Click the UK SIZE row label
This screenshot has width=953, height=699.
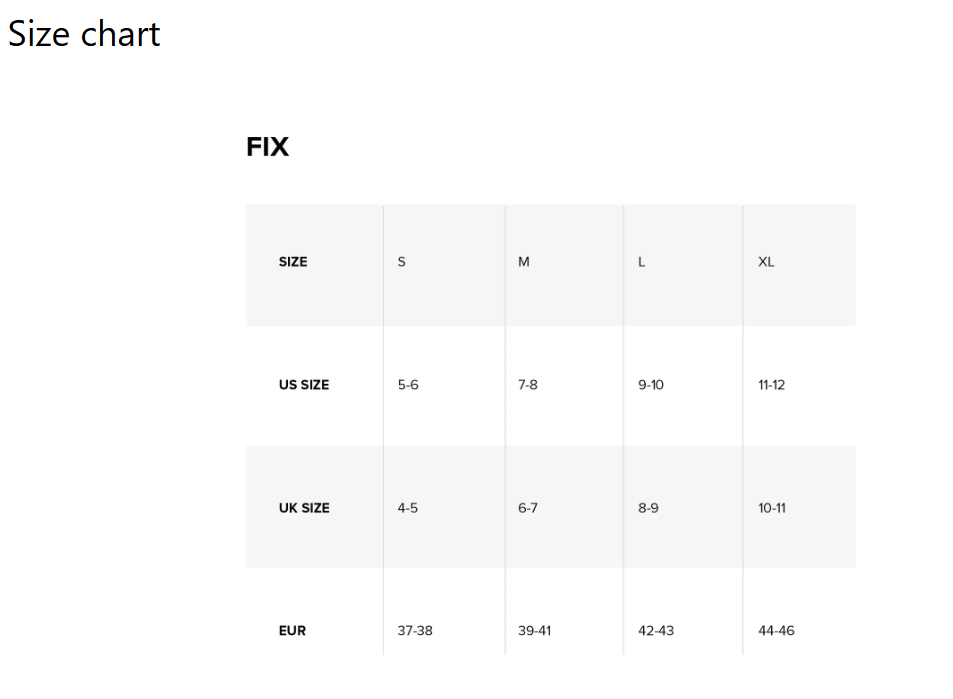pyautogui.click(x=304, y=508)
